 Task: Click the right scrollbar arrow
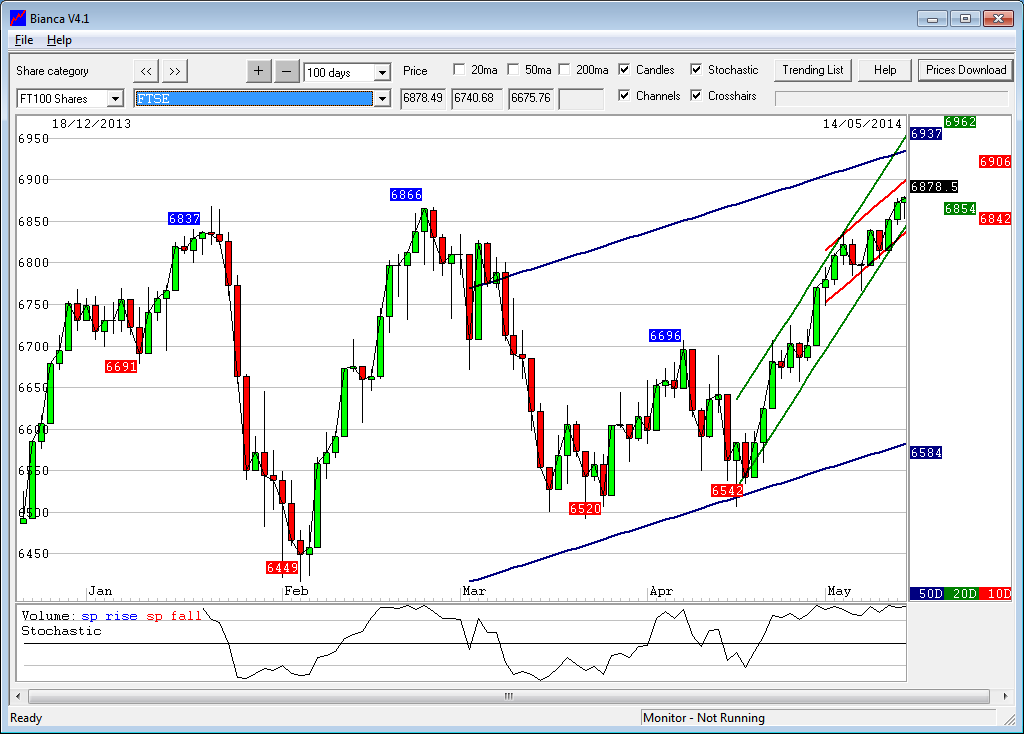[x=1004, y=696]
